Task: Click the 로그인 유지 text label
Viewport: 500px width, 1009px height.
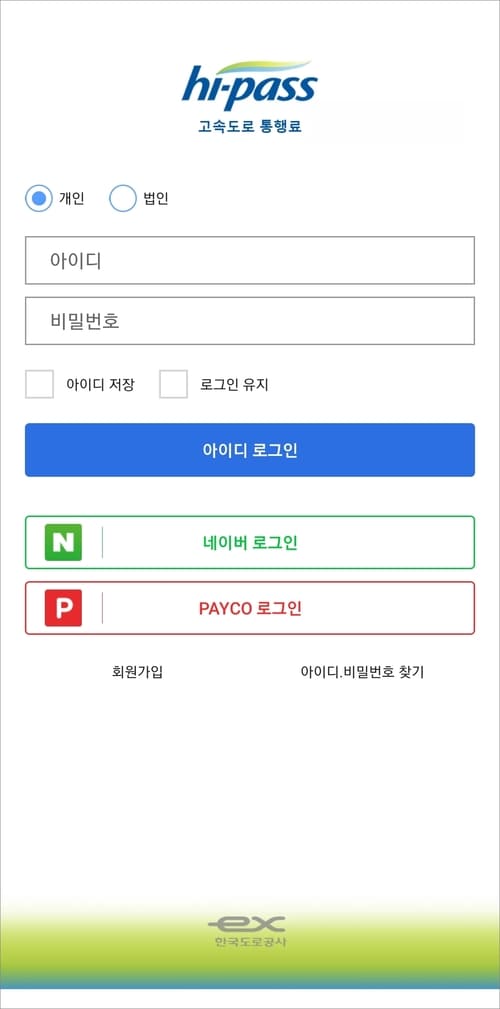Action: [x=234, y=385]
